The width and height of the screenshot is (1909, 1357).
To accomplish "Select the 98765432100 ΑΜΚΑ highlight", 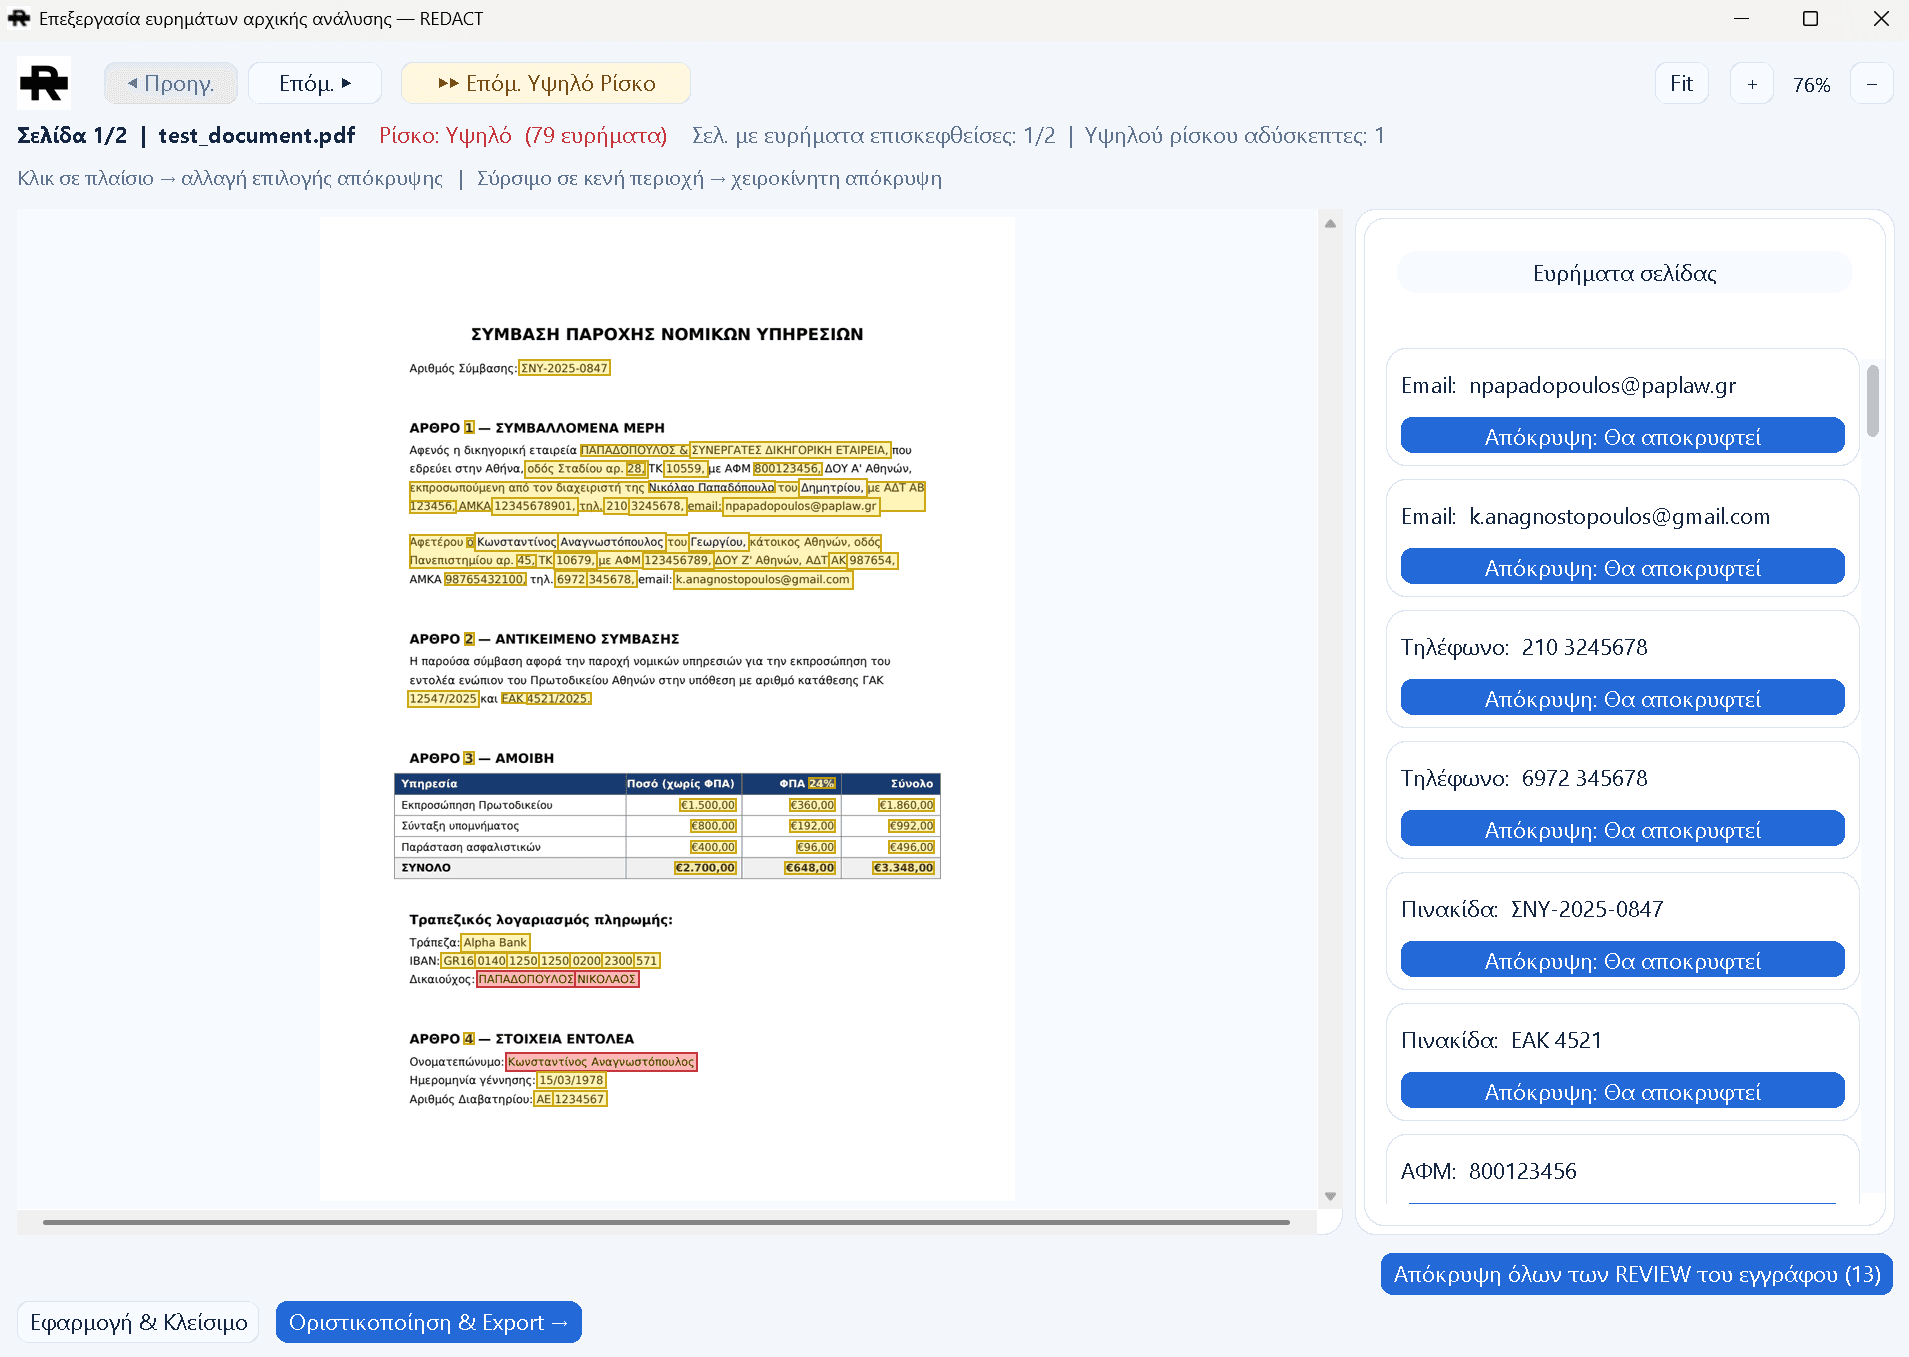I will pos(485,579).
